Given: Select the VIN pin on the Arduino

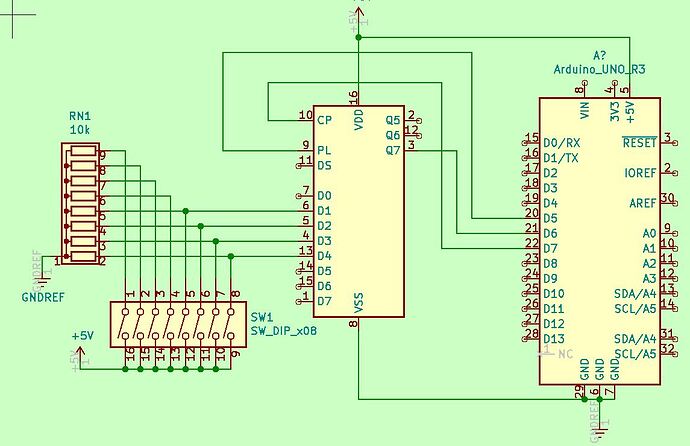Looking at the screenshot, I should click(x=585, y=110).
